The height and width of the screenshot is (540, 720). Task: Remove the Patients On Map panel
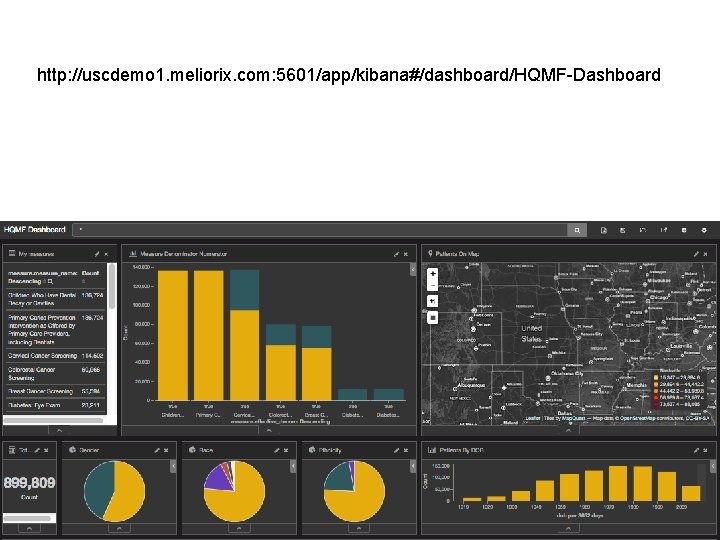coord(705,253)
